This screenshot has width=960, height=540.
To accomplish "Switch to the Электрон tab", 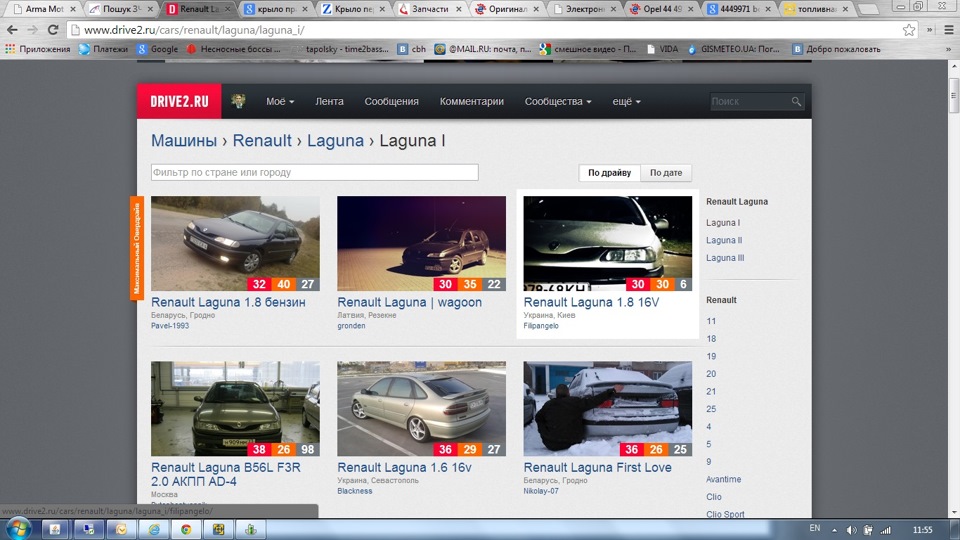I will 583,9.
